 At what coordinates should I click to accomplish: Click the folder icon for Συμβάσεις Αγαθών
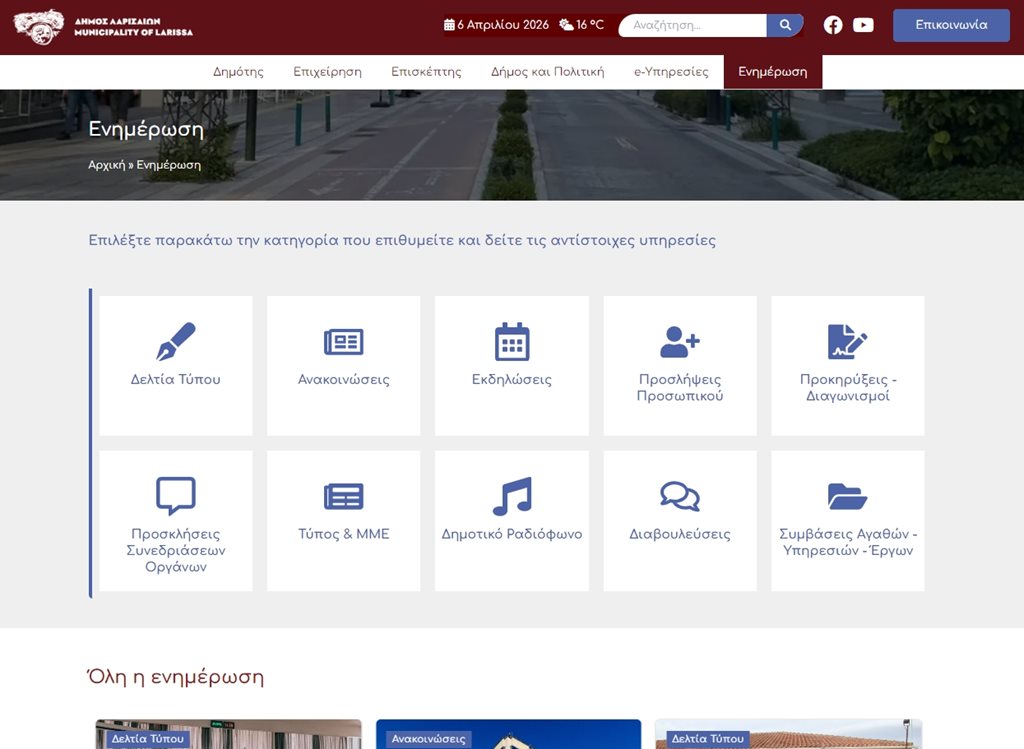[x=847, y=496]
